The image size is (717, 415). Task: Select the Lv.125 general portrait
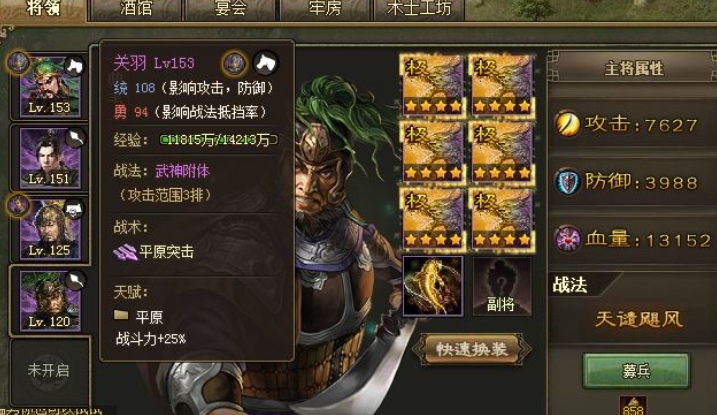pyautogui.click(x=49, y=229)
